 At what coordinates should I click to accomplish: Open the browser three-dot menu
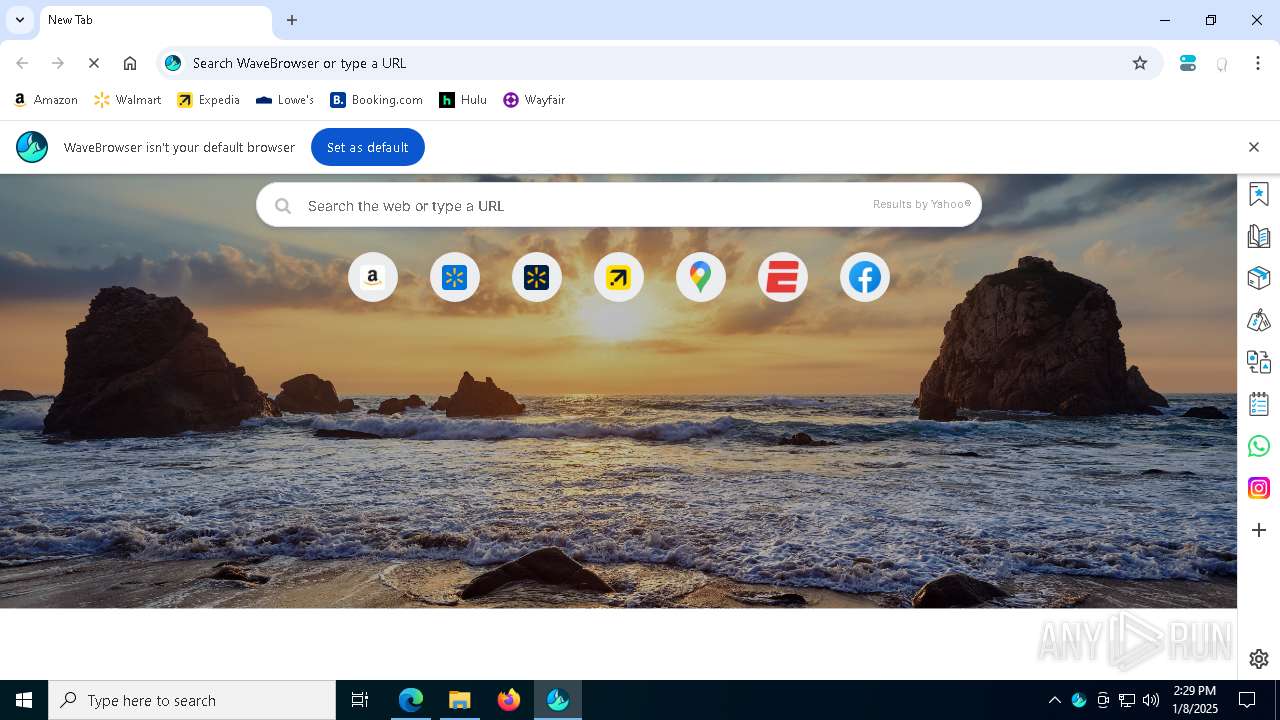pos(1258,63)
